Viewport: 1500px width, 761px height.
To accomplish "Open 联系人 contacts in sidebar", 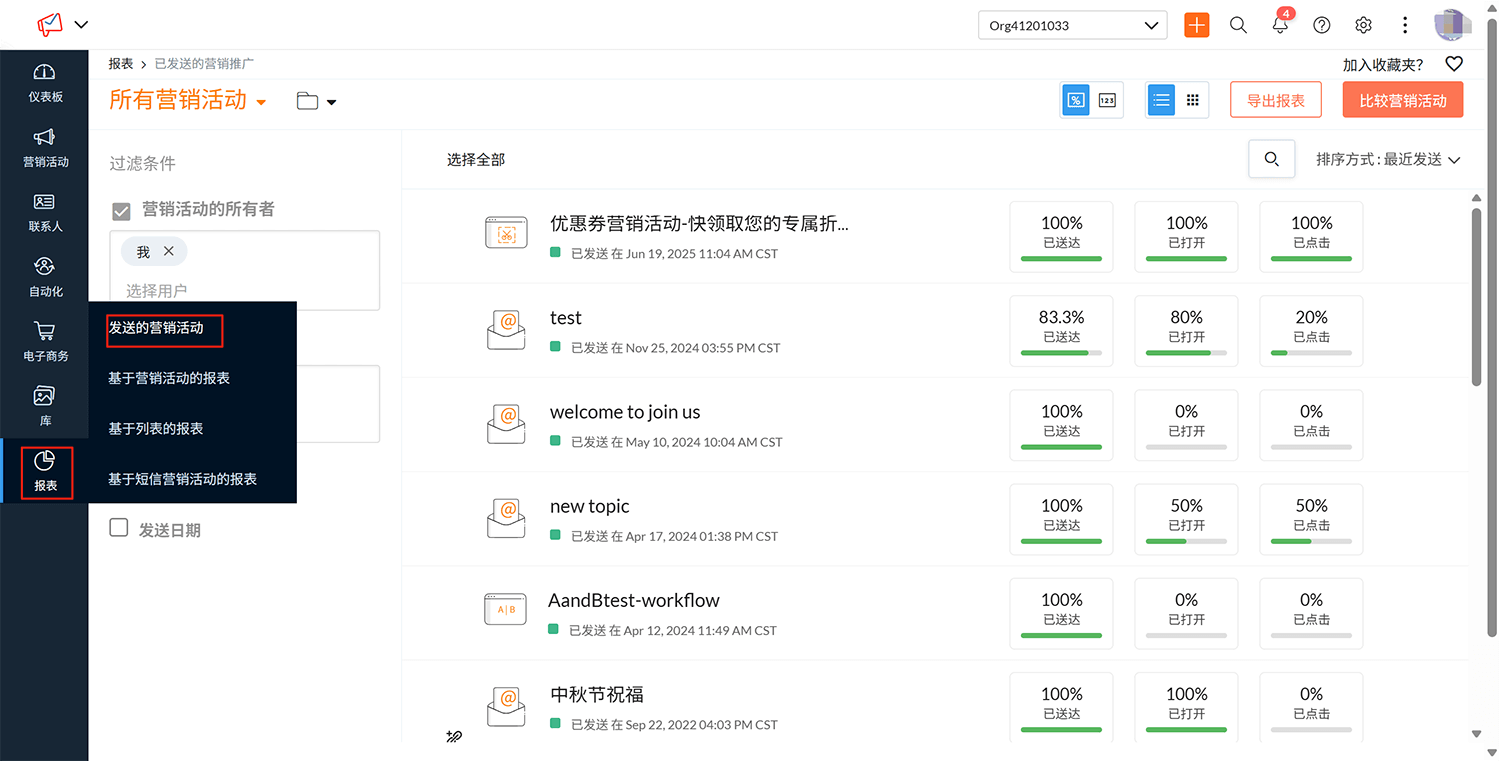I will pyautogui.click(x=44, y=212).
